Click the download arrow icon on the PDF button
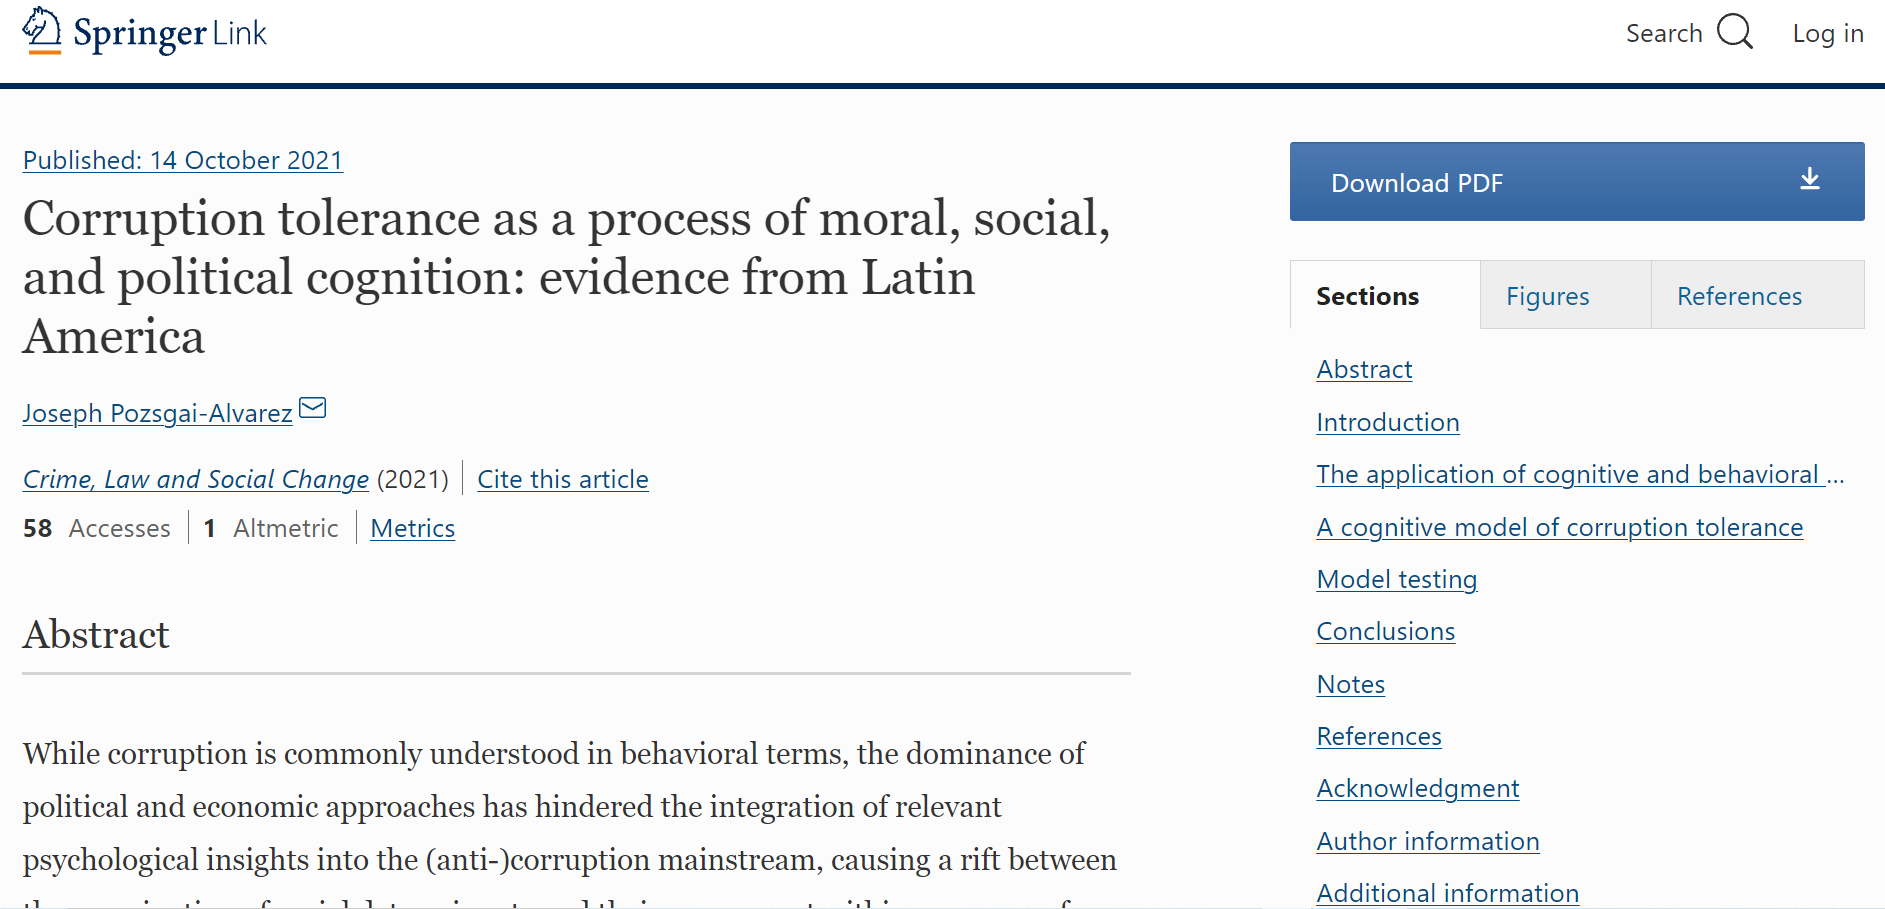 tap(1808, 181)
